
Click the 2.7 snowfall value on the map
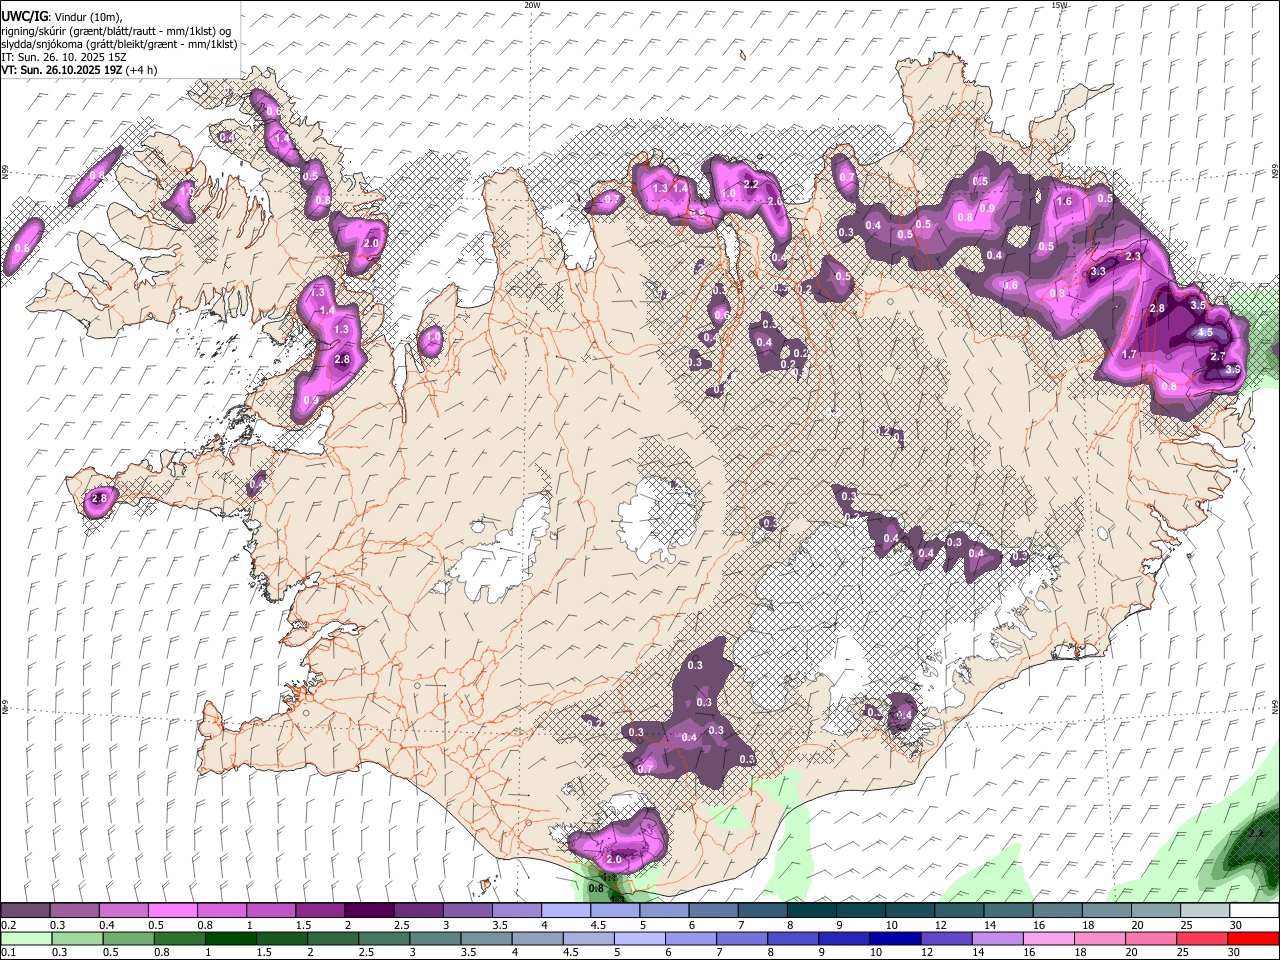click(1218, 356)
